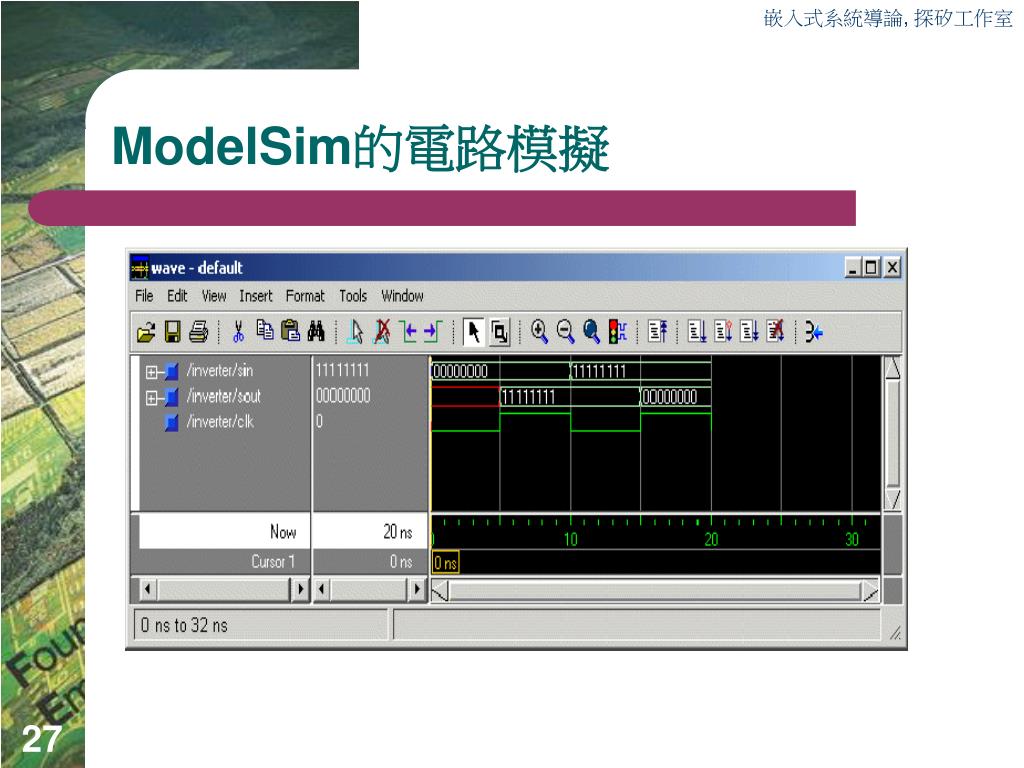Image resolution: width=1024 pixels, height=768 pixels.
Task: Click the '0 ns to 32 ns' status text
Action: 184,626
